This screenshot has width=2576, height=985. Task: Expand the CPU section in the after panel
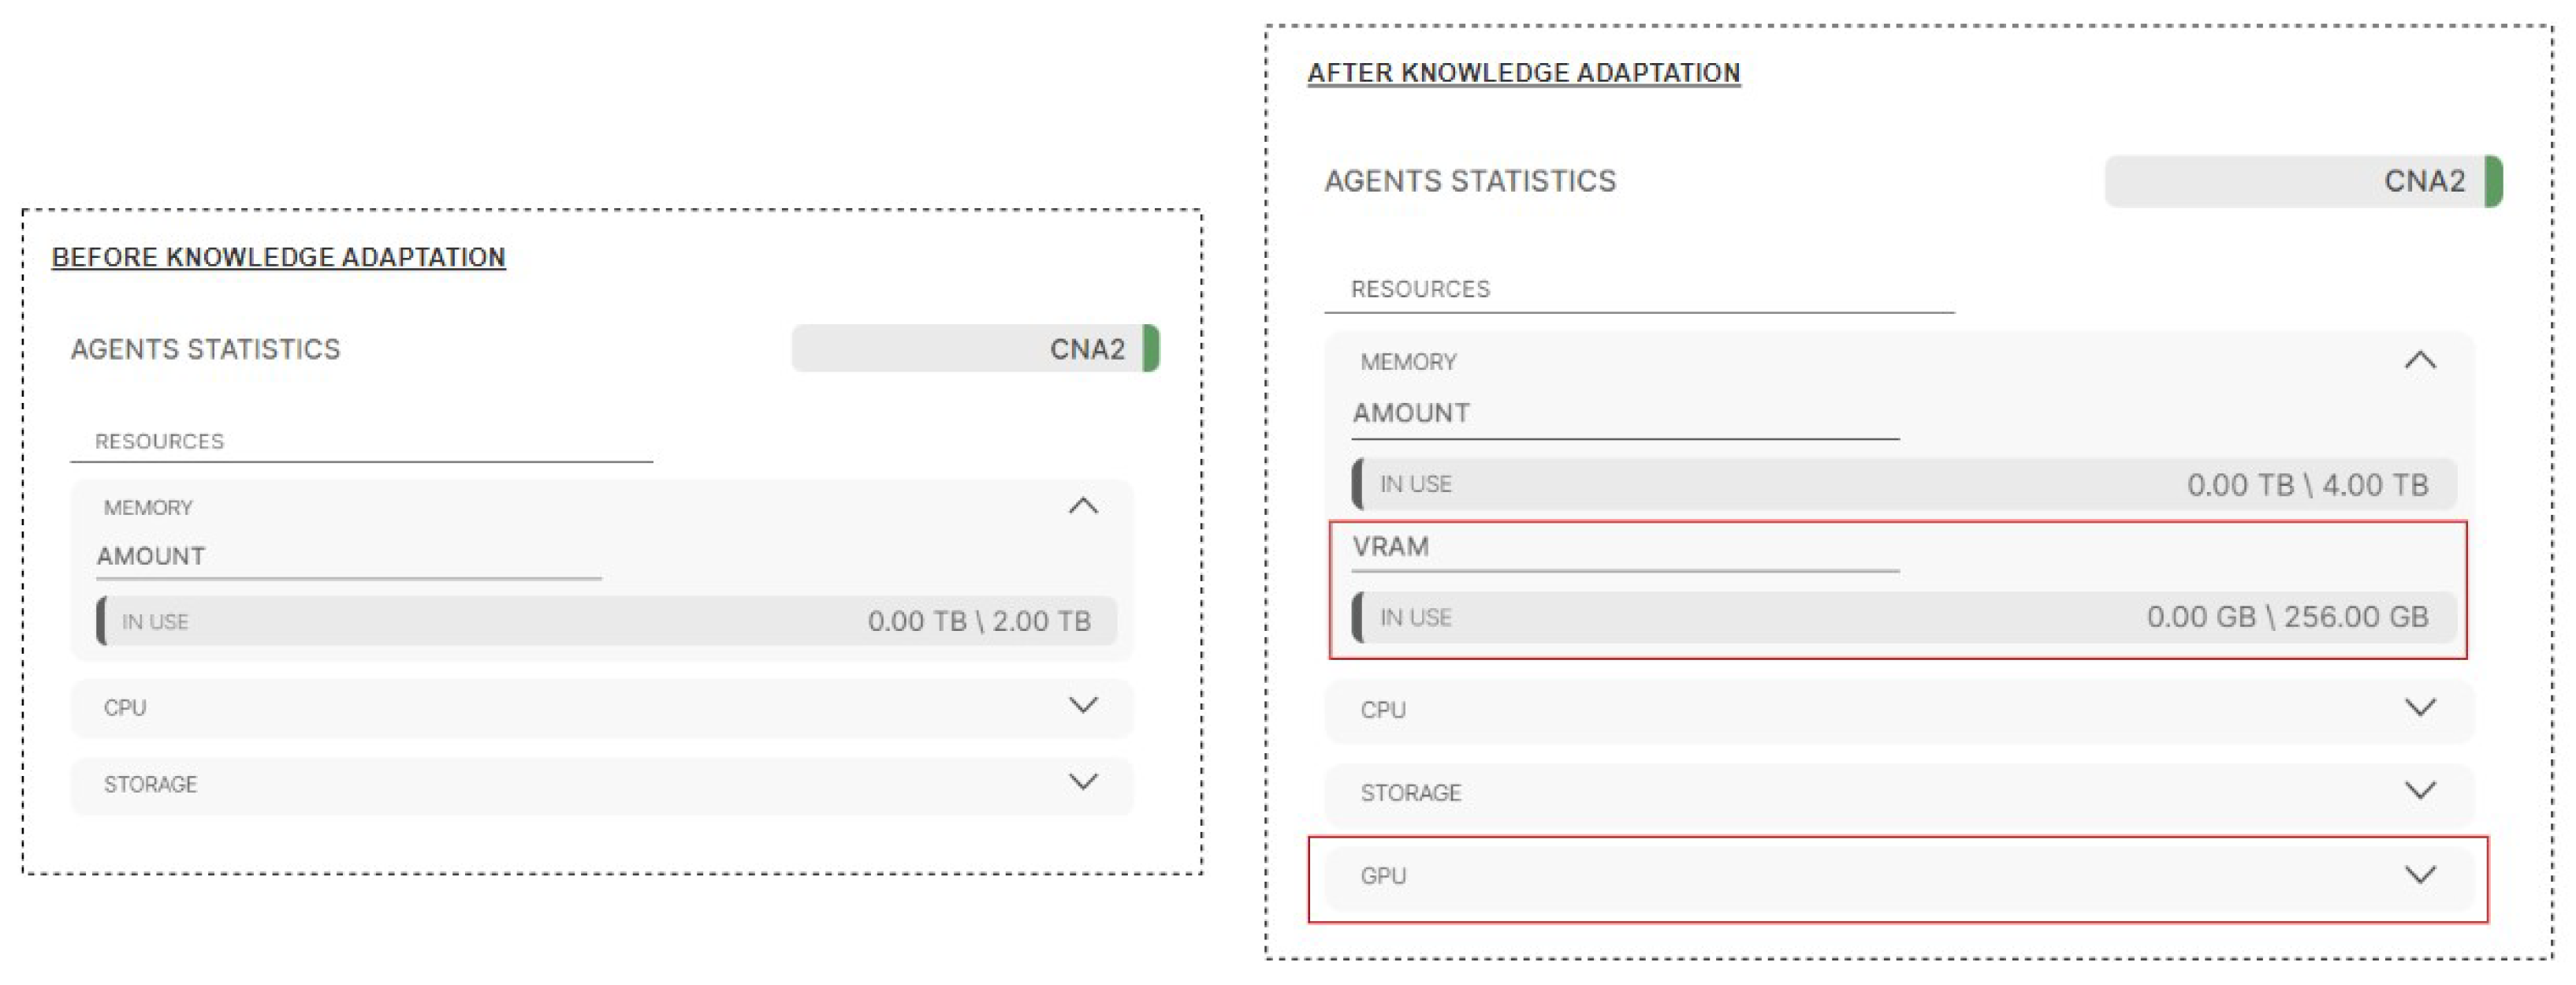coord(2419,708)
